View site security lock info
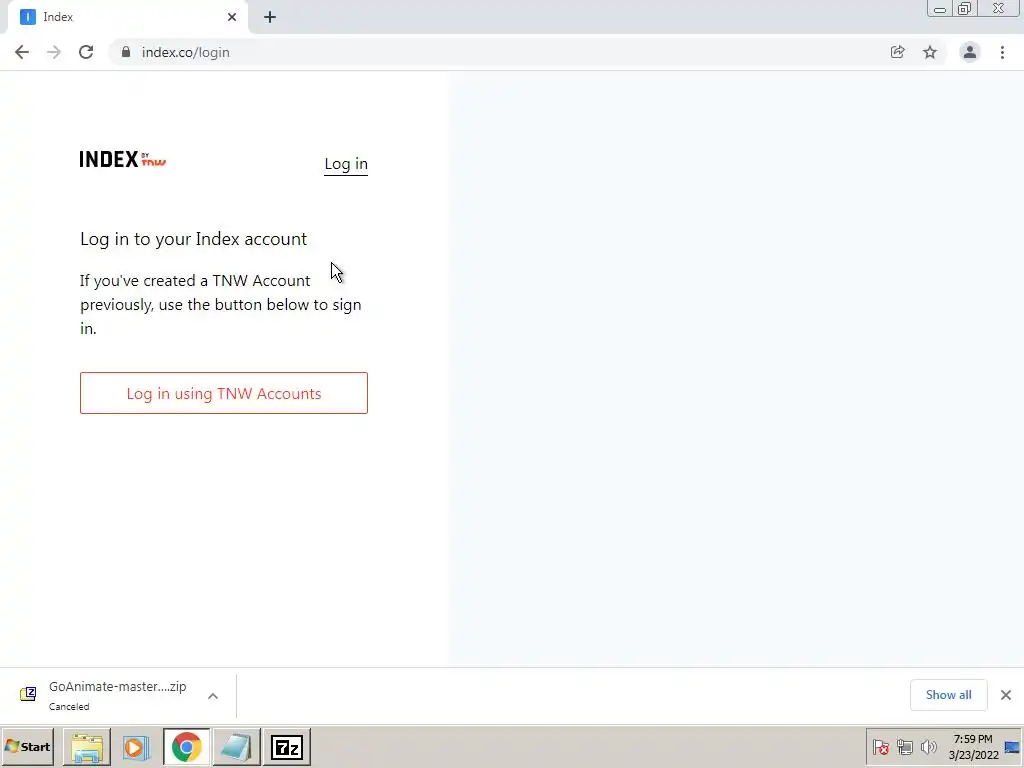 (x=126, y=52)
